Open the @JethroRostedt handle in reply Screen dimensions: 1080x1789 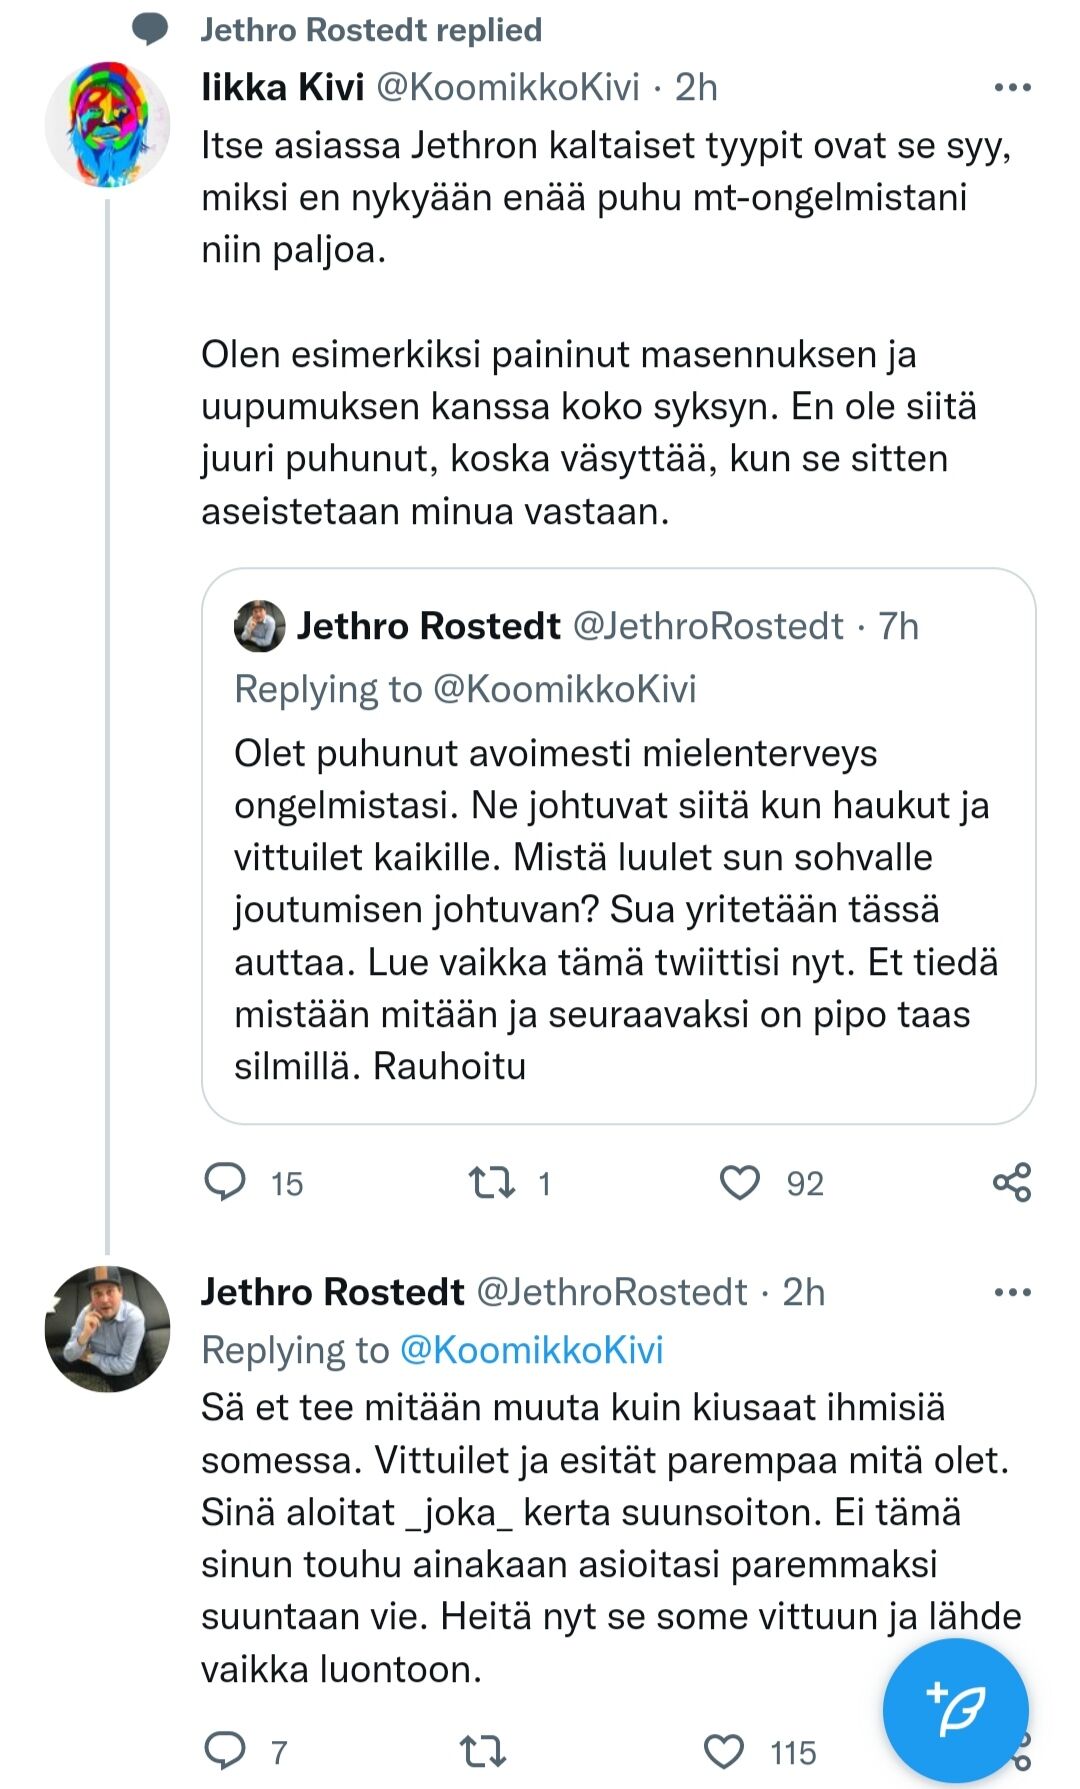point(612,1292)
